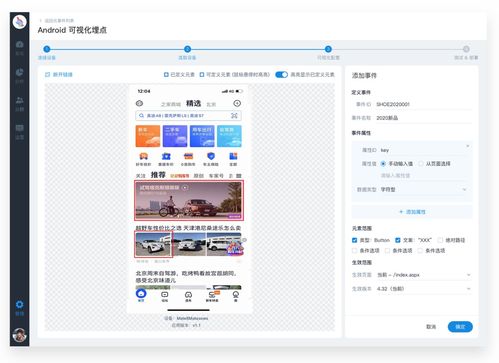Tap the 推荐 tab in phone feed
The width and height of the screenshot is (499, 363).
click(158, 175)
